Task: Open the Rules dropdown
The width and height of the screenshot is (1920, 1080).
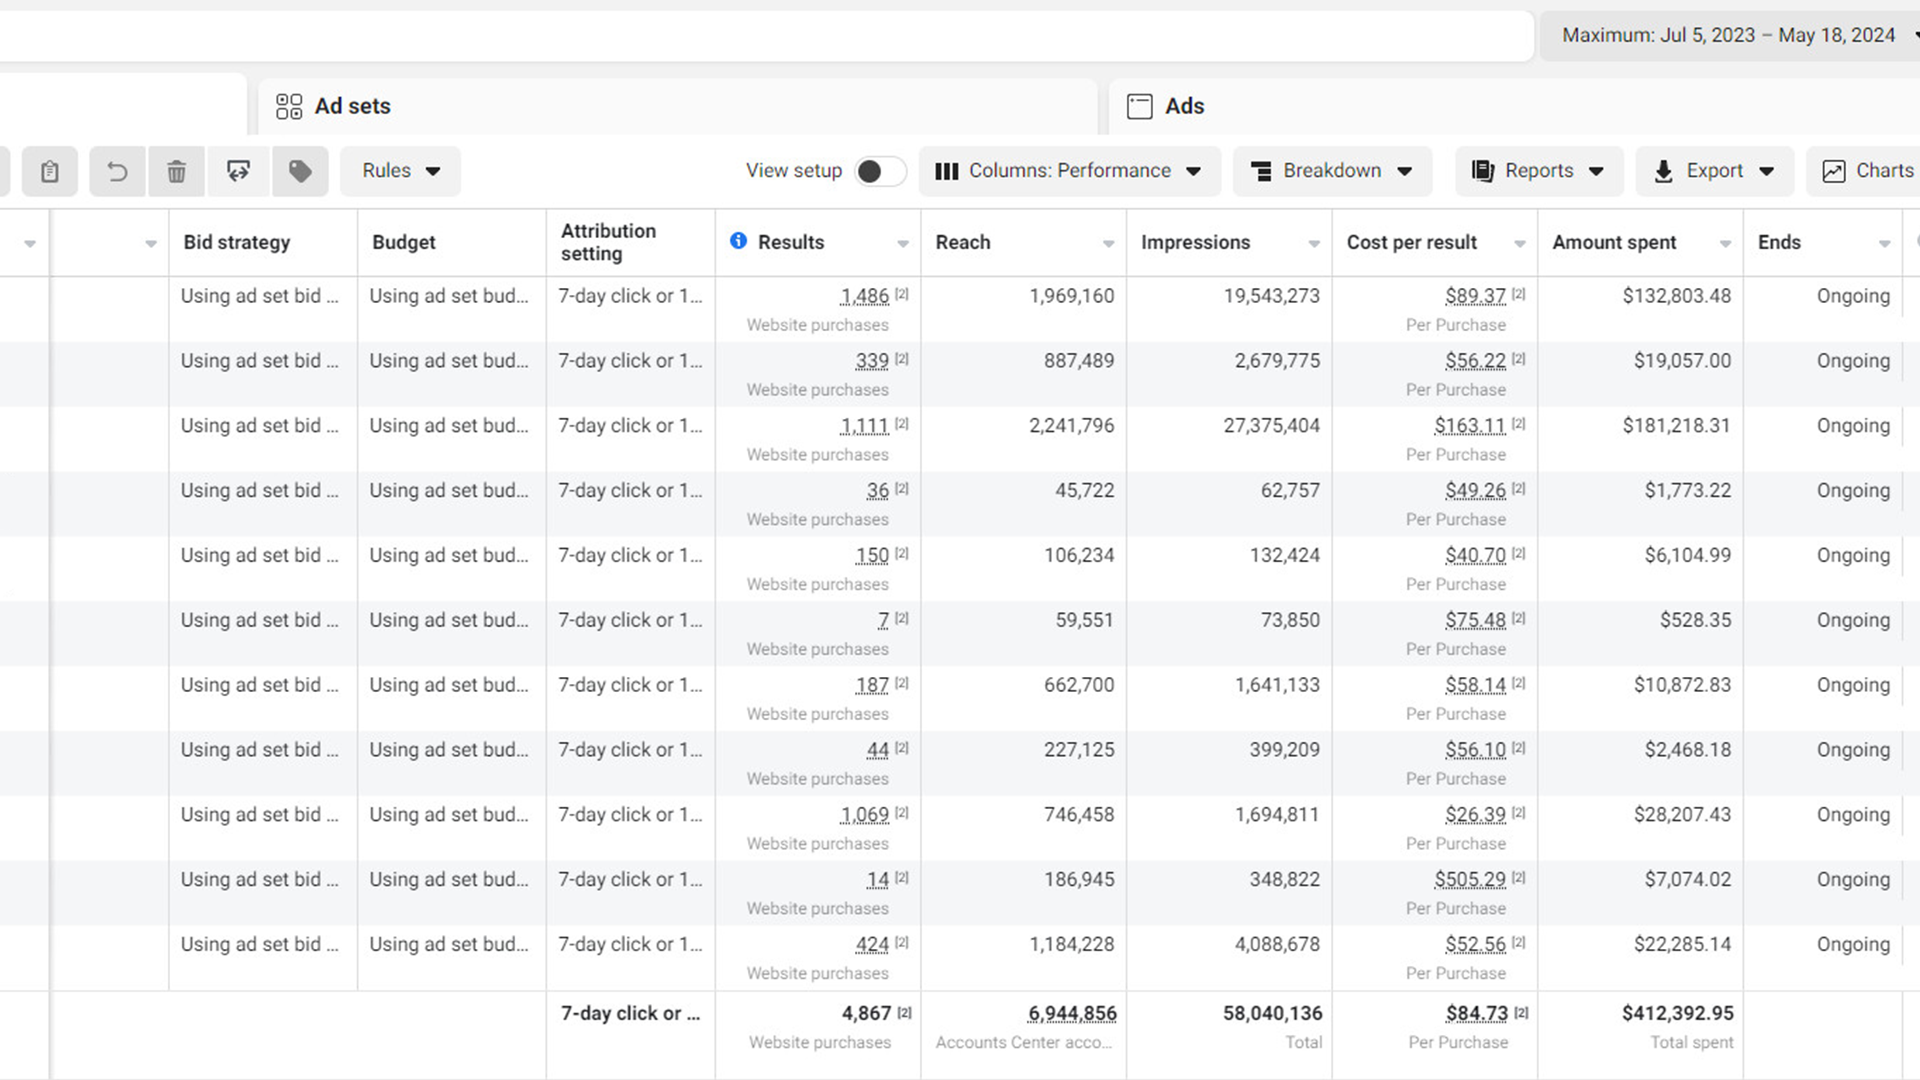Action: pyautogui.click(x=400, y=171)
